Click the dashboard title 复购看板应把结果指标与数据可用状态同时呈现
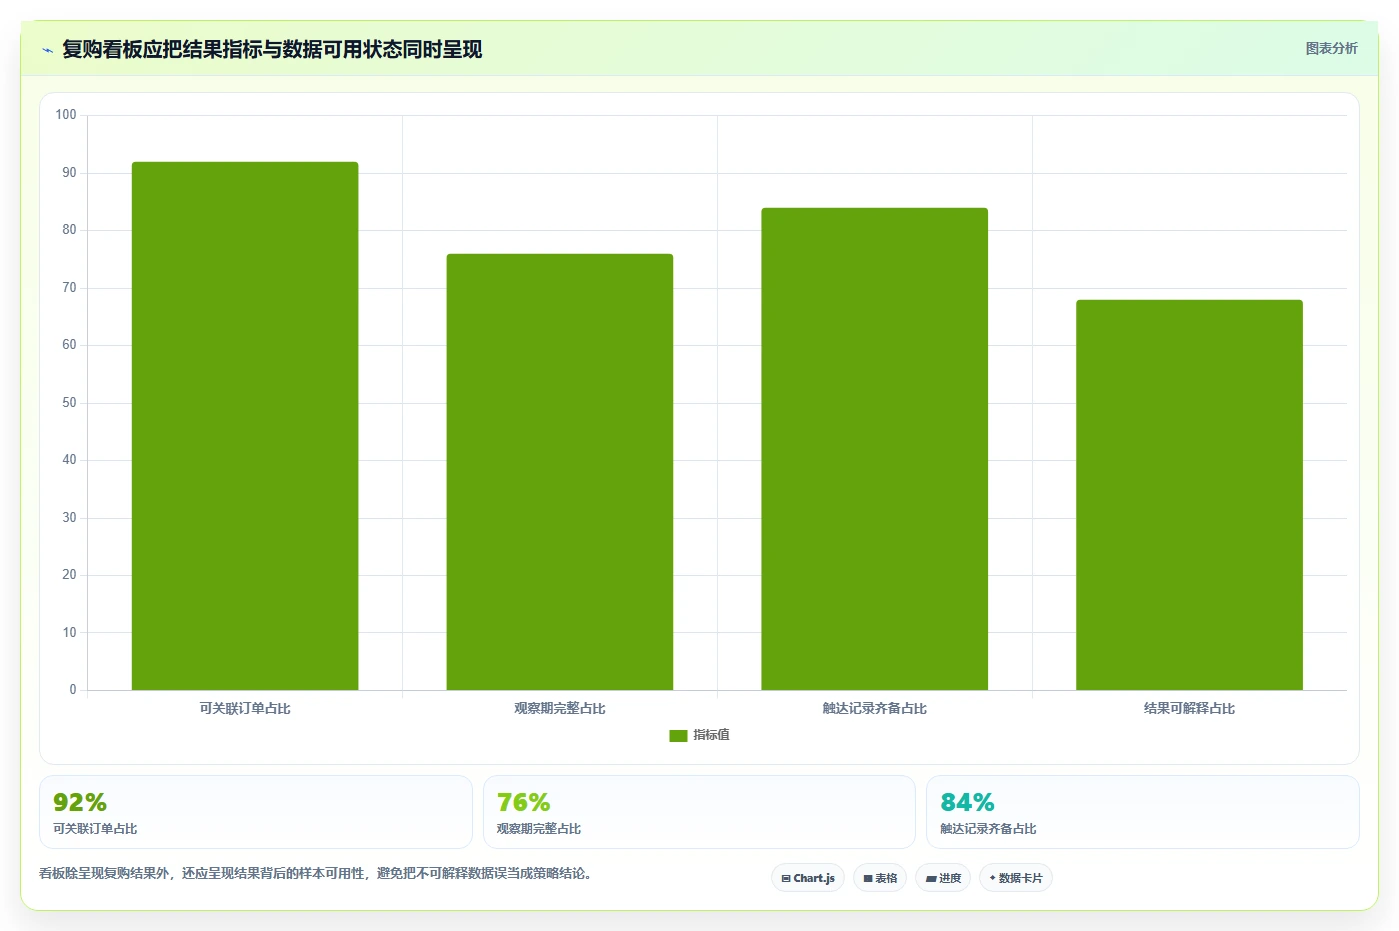Screen dimensions: 1399x931 272,50
